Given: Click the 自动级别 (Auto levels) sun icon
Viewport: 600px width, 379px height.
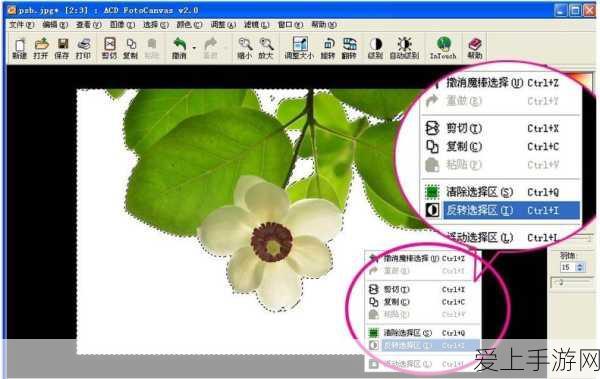Looking at the screenshot, I should click(x=404, y=48).
